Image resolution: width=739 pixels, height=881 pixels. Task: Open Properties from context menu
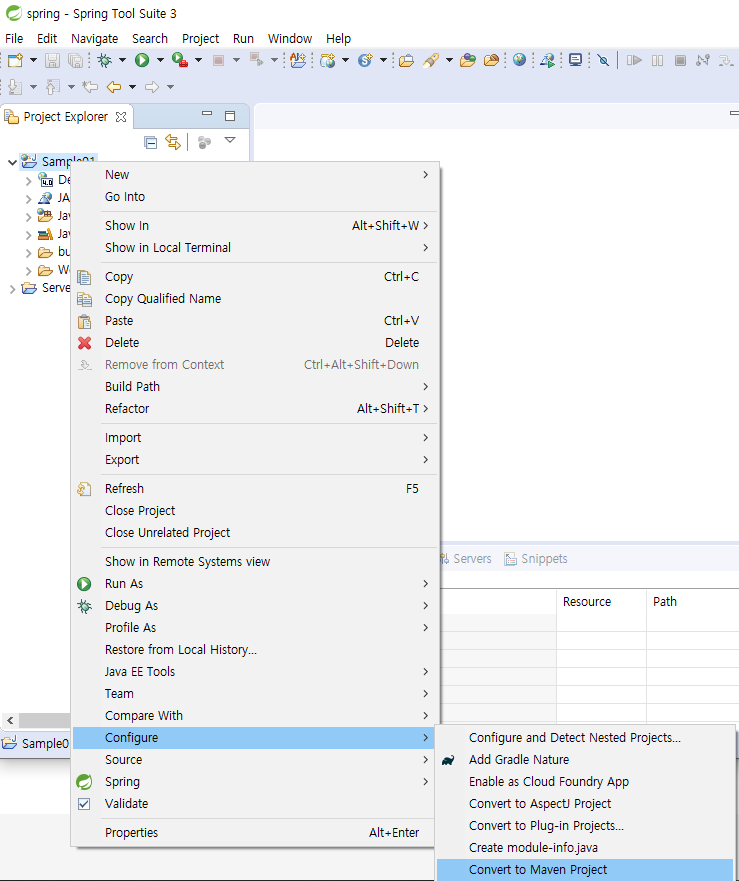253,833
